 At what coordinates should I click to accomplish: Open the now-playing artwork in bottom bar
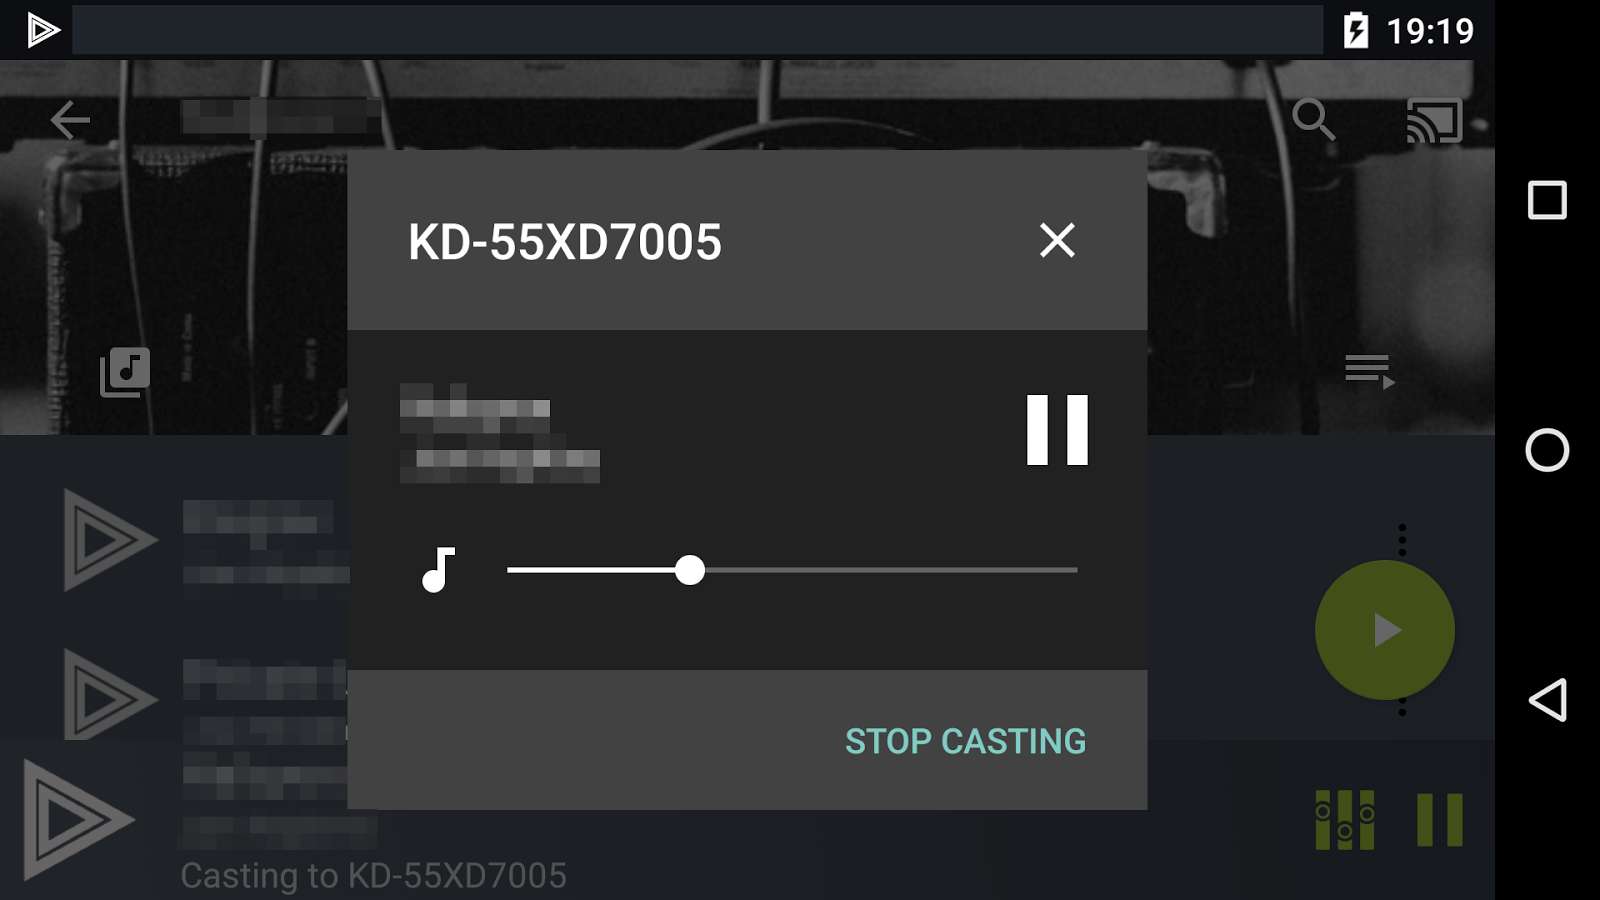[78, 820]
